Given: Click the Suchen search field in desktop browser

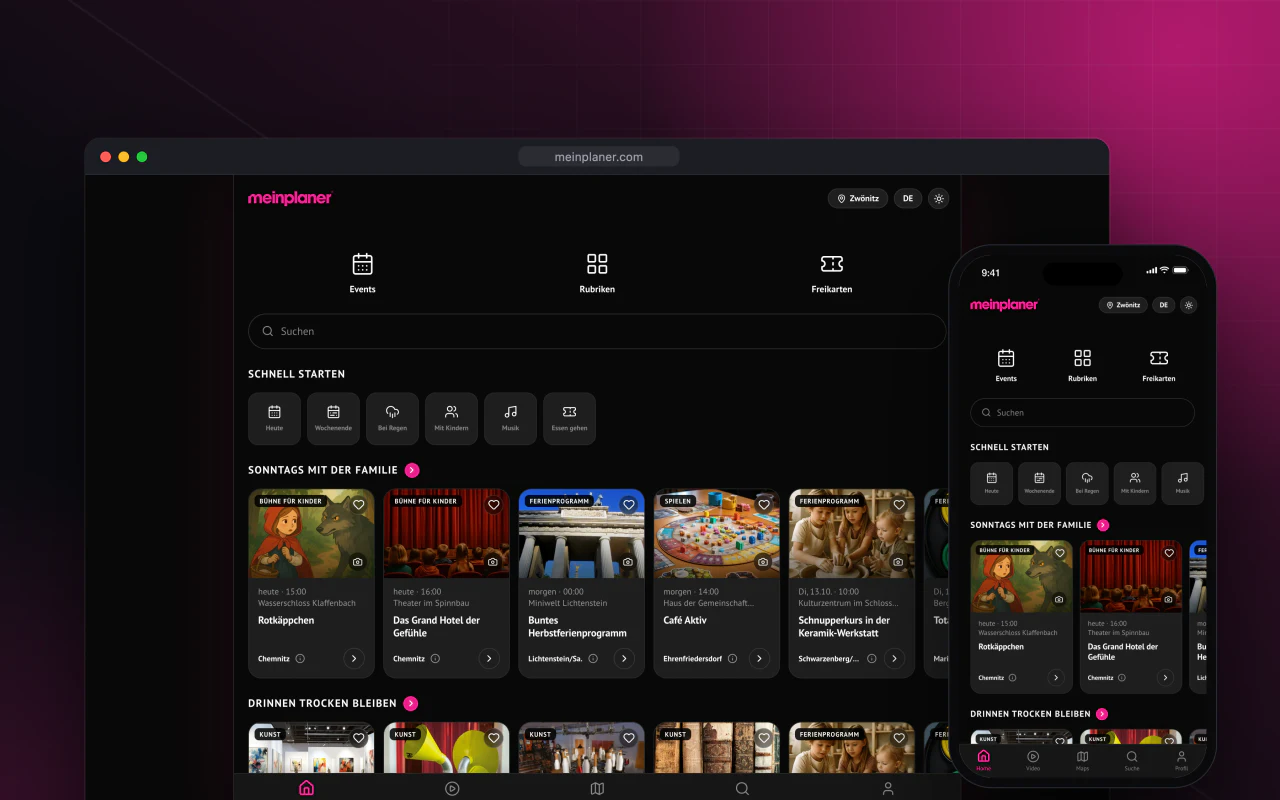Looking at the screenshot, I should (597, 331).
